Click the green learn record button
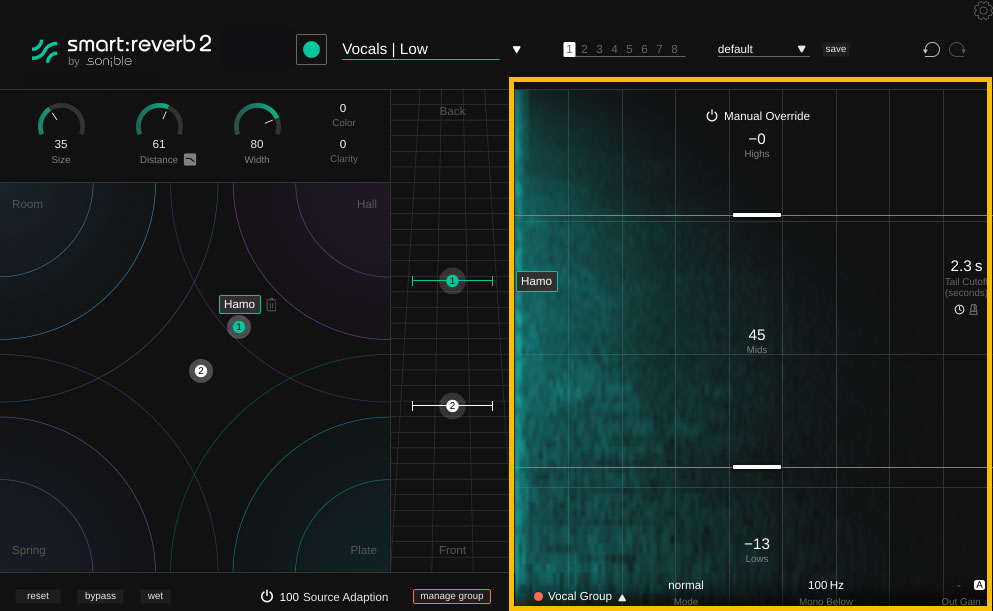This screenshot has width=993, height=611. pos(312,49)
